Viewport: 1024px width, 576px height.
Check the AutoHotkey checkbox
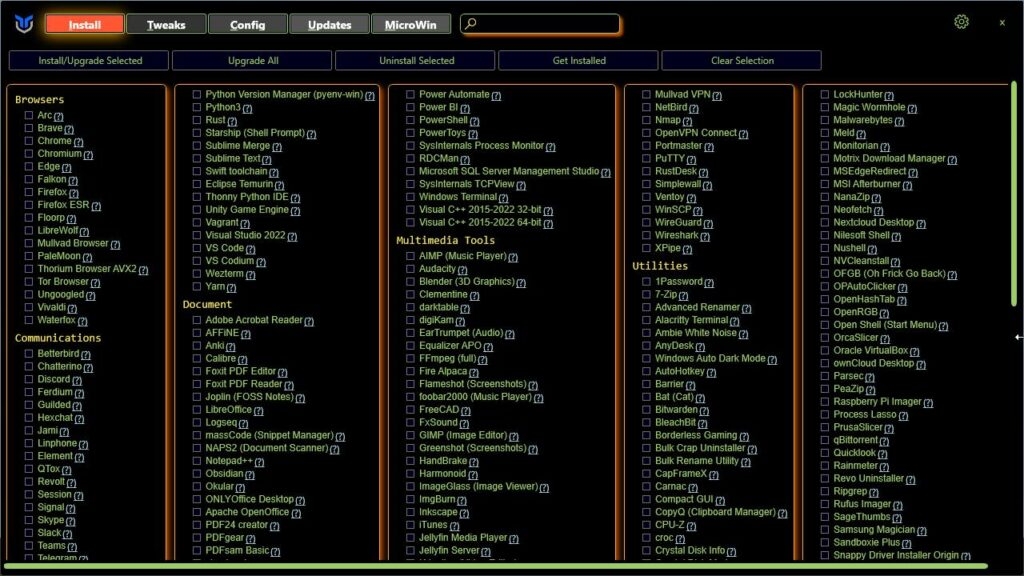[647, 371]
